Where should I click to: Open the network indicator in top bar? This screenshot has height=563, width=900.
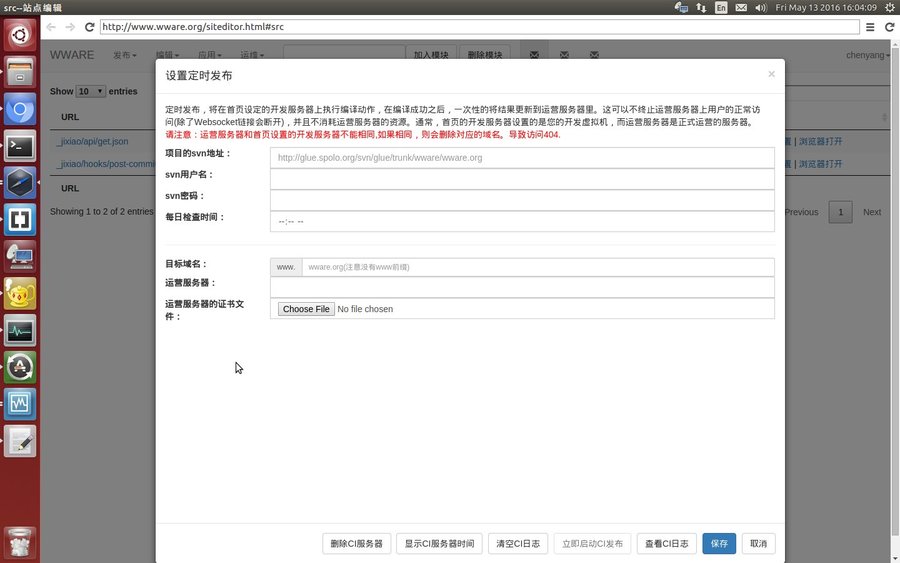pos(701,7)
